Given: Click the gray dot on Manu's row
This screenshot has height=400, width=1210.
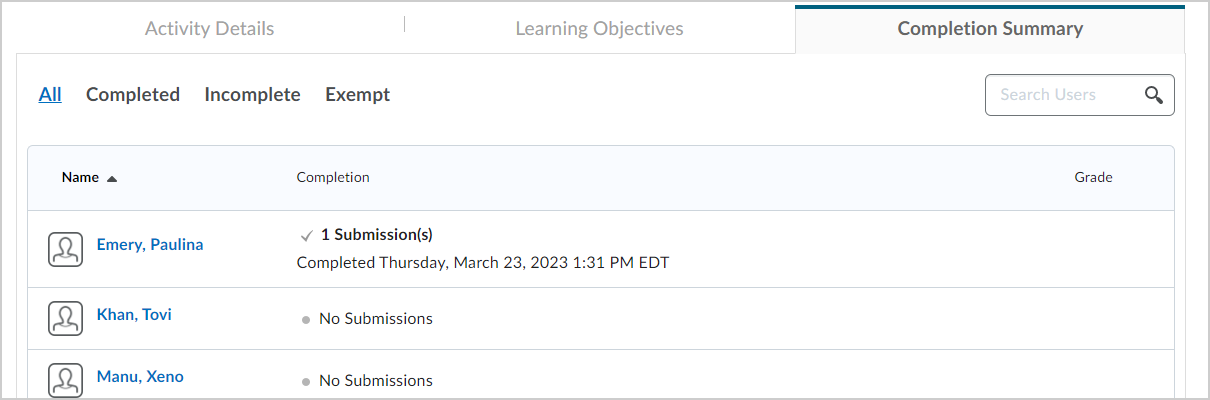Looking at the screenshot, I should pos(305,382).
